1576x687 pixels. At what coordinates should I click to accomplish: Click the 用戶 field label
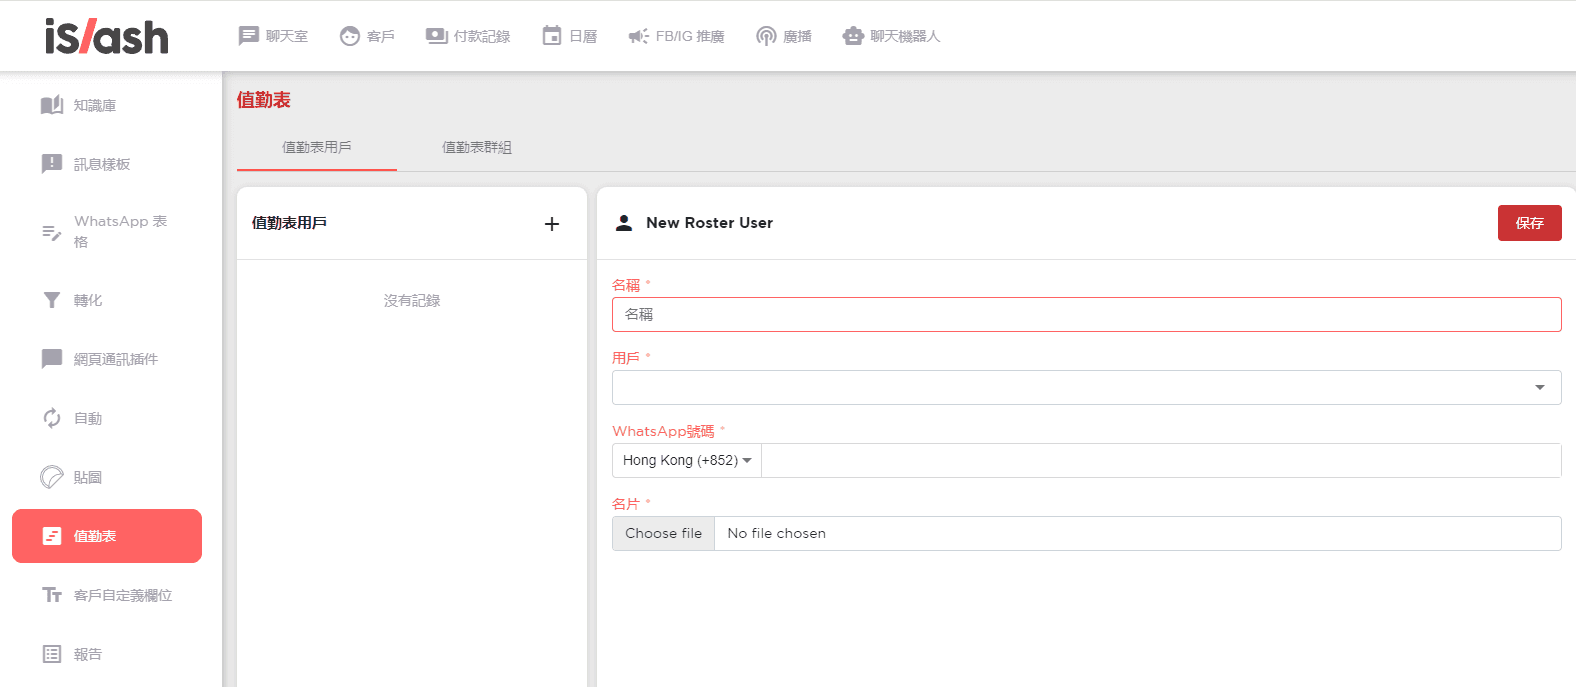click(626, 358)
